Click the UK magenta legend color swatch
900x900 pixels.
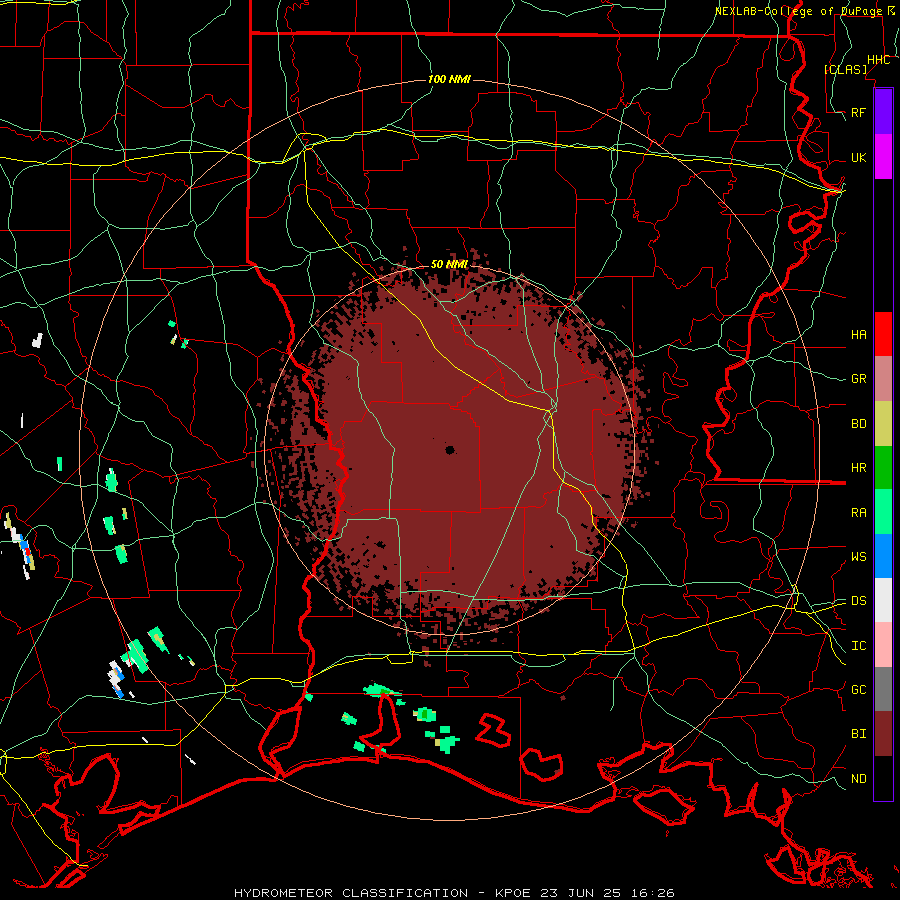point(883,157)
